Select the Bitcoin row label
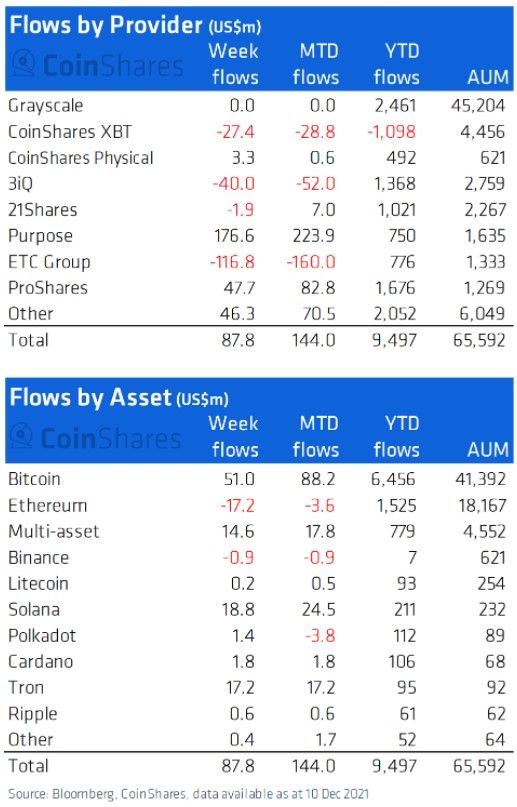 click(x=34, y=479)
